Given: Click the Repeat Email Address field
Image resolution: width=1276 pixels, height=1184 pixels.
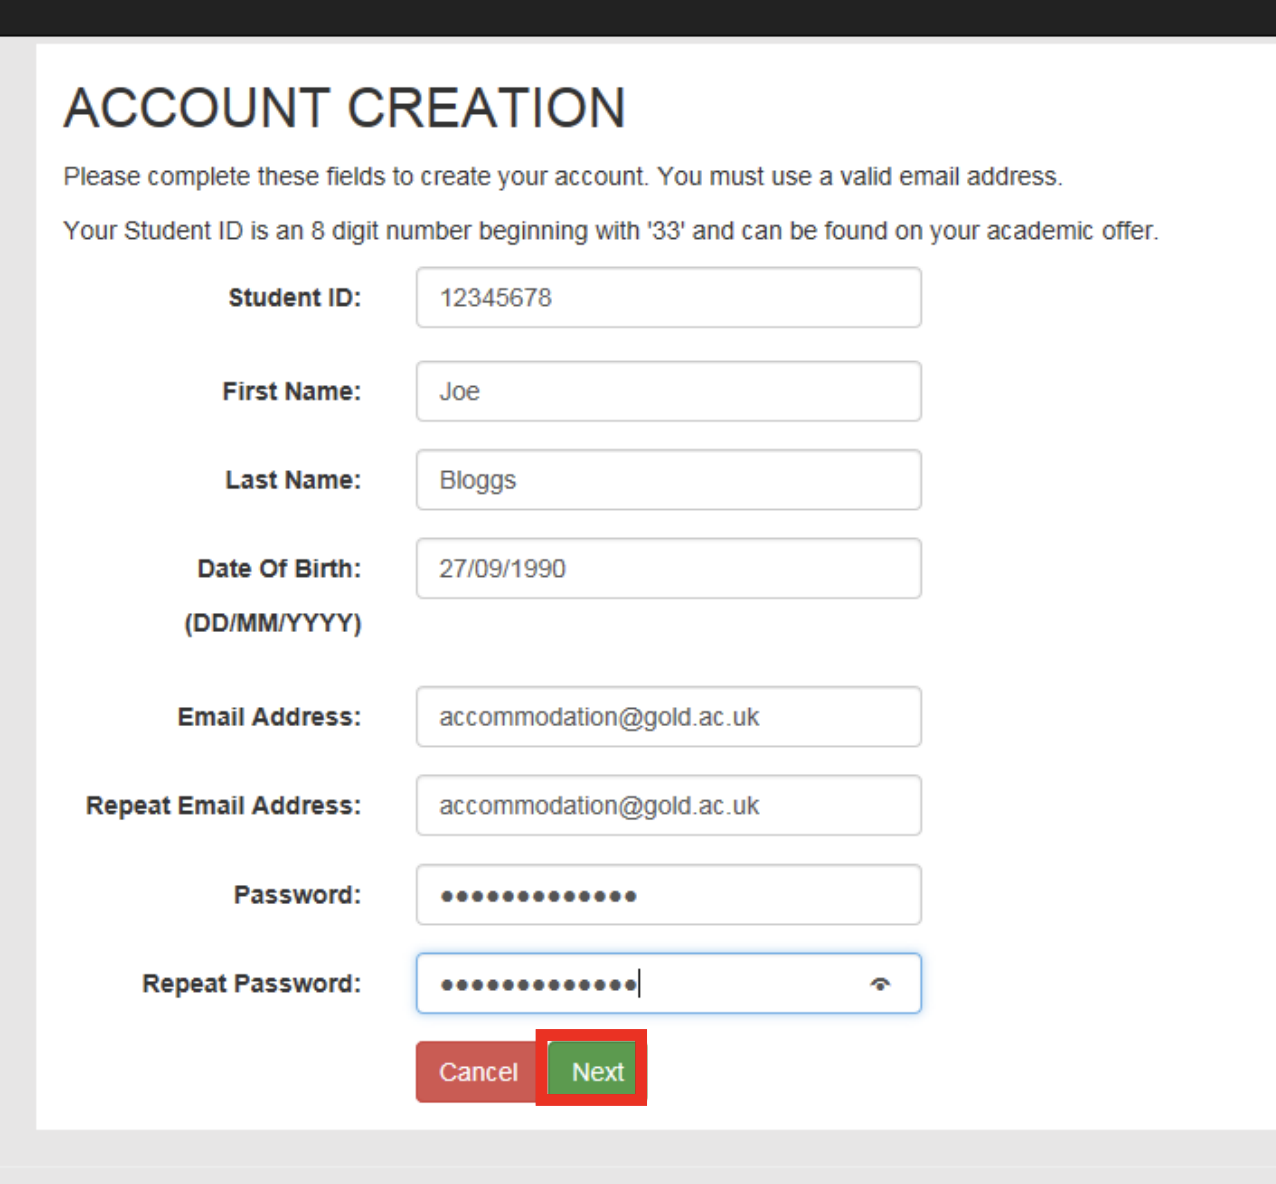Looking at the screenshot, I should click(x=668, y=805).
